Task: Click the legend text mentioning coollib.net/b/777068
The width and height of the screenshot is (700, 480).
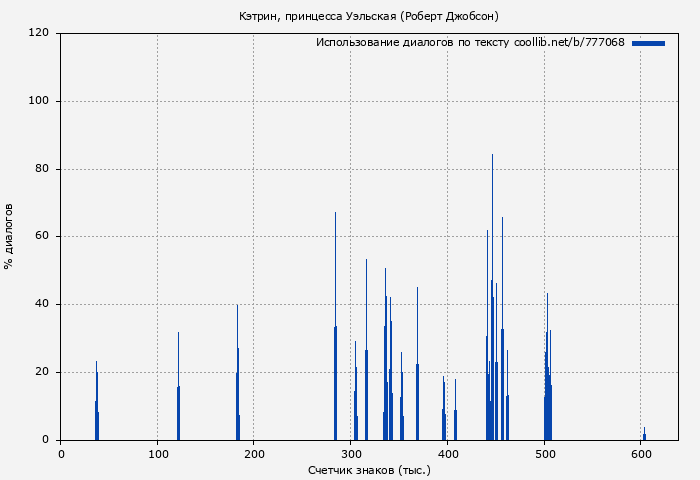Action: (x=470, y=43)
